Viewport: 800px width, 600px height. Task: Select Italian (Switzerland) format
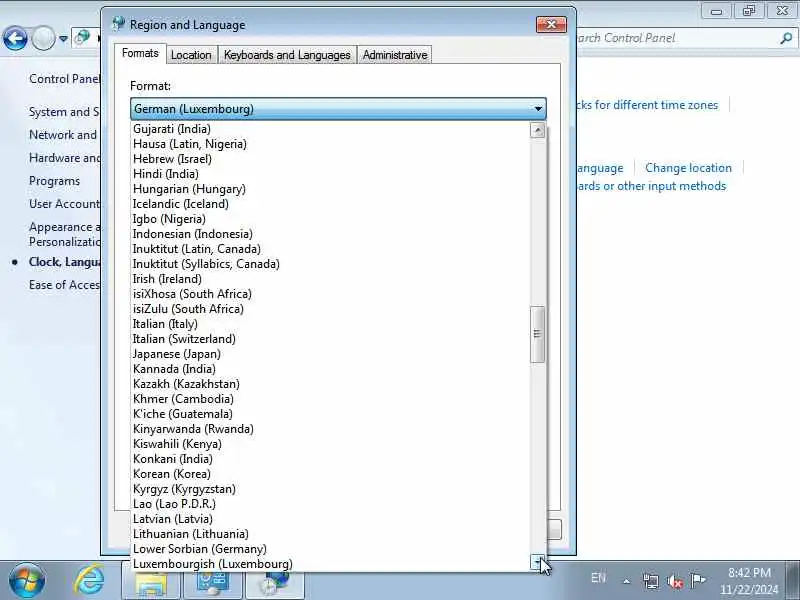(x=331, y=339)
